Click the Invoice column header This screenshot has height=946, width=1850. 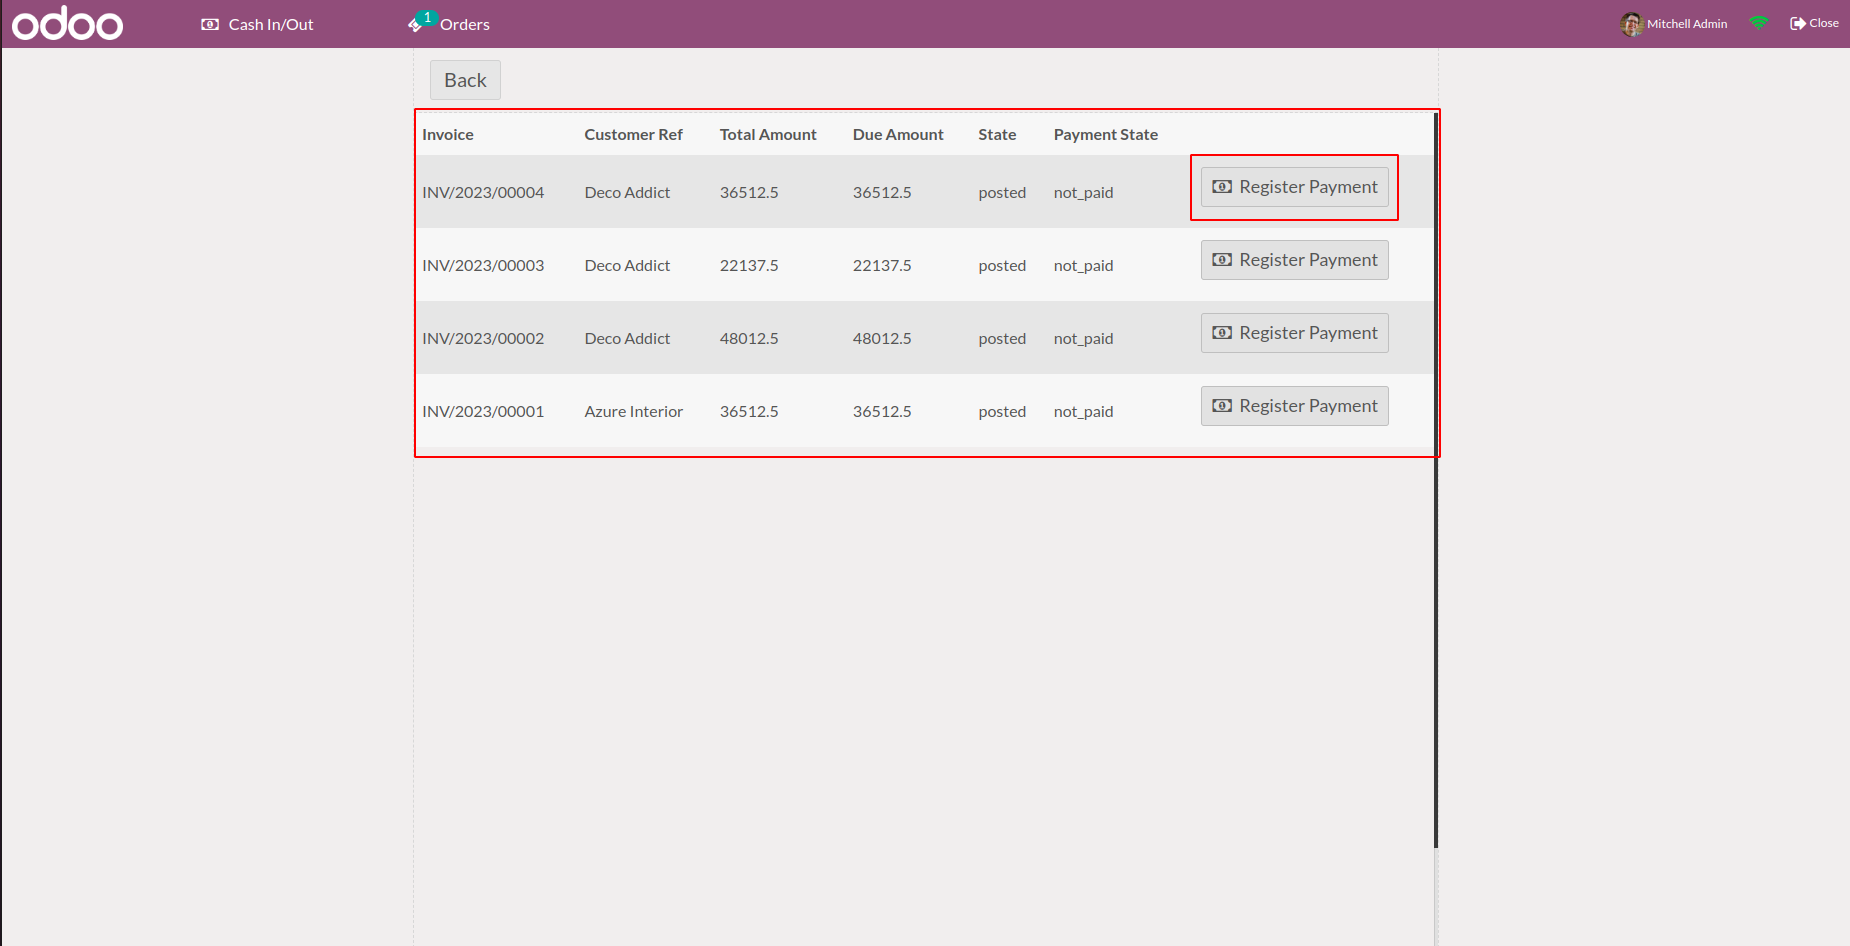point(448,134)
